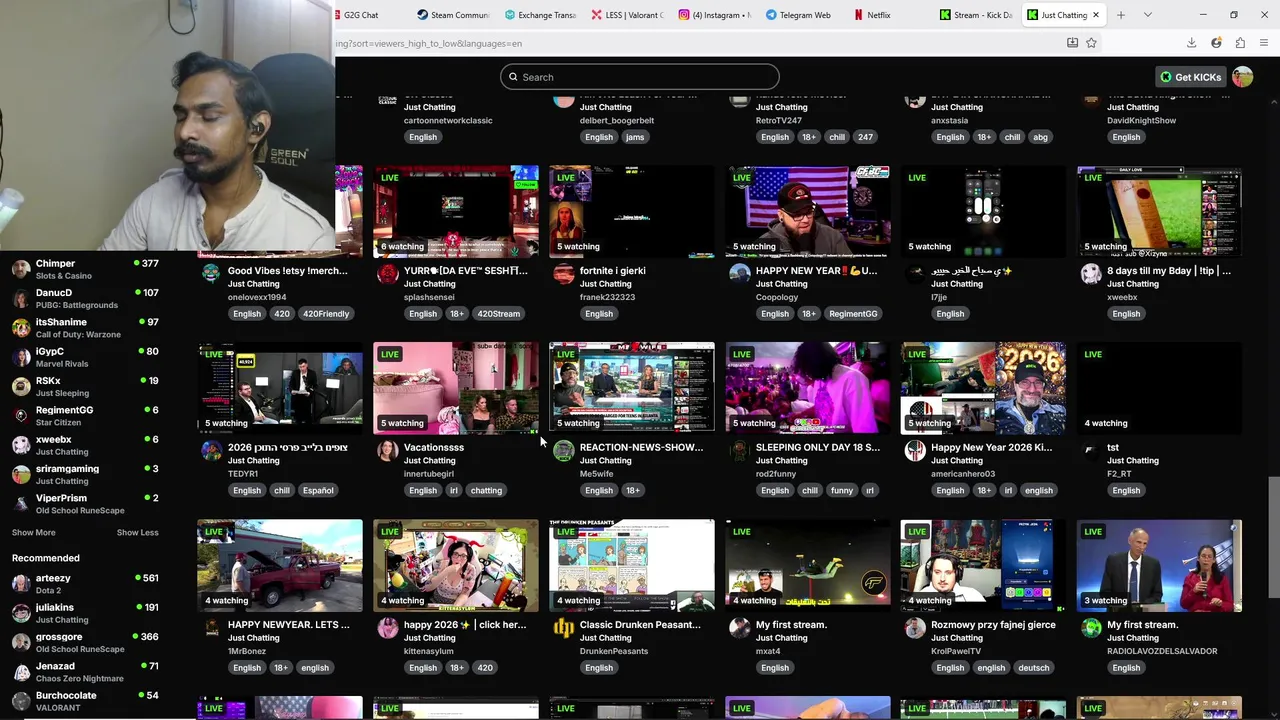Switch to the Netflix tab
This screenshot has height=720, width=1280.
(x=878, y=15)
